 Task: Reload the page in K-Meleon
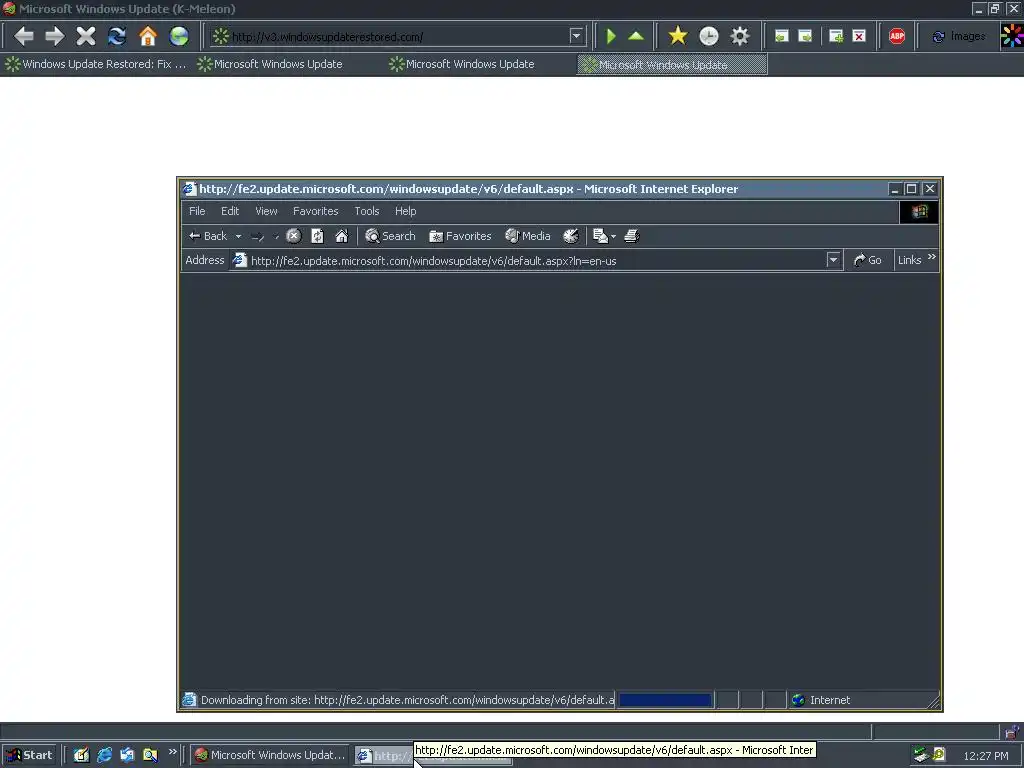pos(117,36)
